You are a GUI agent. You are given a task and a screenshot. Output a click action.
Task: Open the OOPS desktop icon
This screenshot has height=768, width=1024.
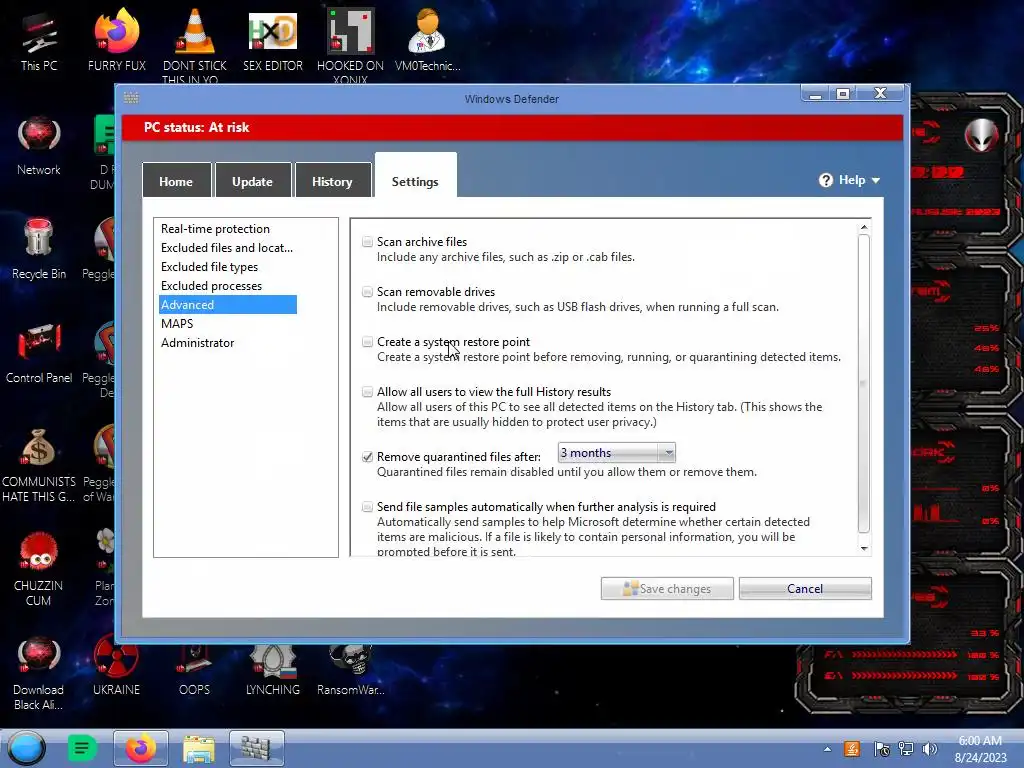[x=195, y=669]
